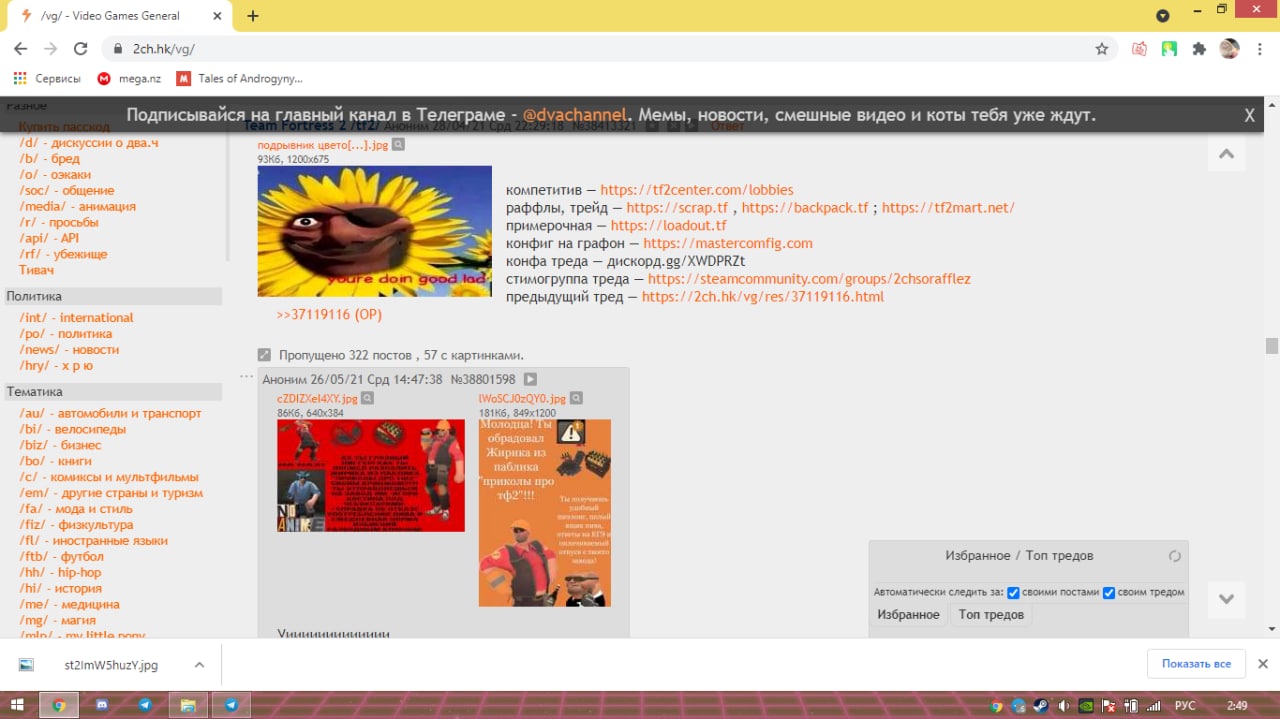This screenshot has width=1280, height=719.
Task: Click the search icon next to cZDIZXel4XY.jpg
Action: (x=367, y=398)
